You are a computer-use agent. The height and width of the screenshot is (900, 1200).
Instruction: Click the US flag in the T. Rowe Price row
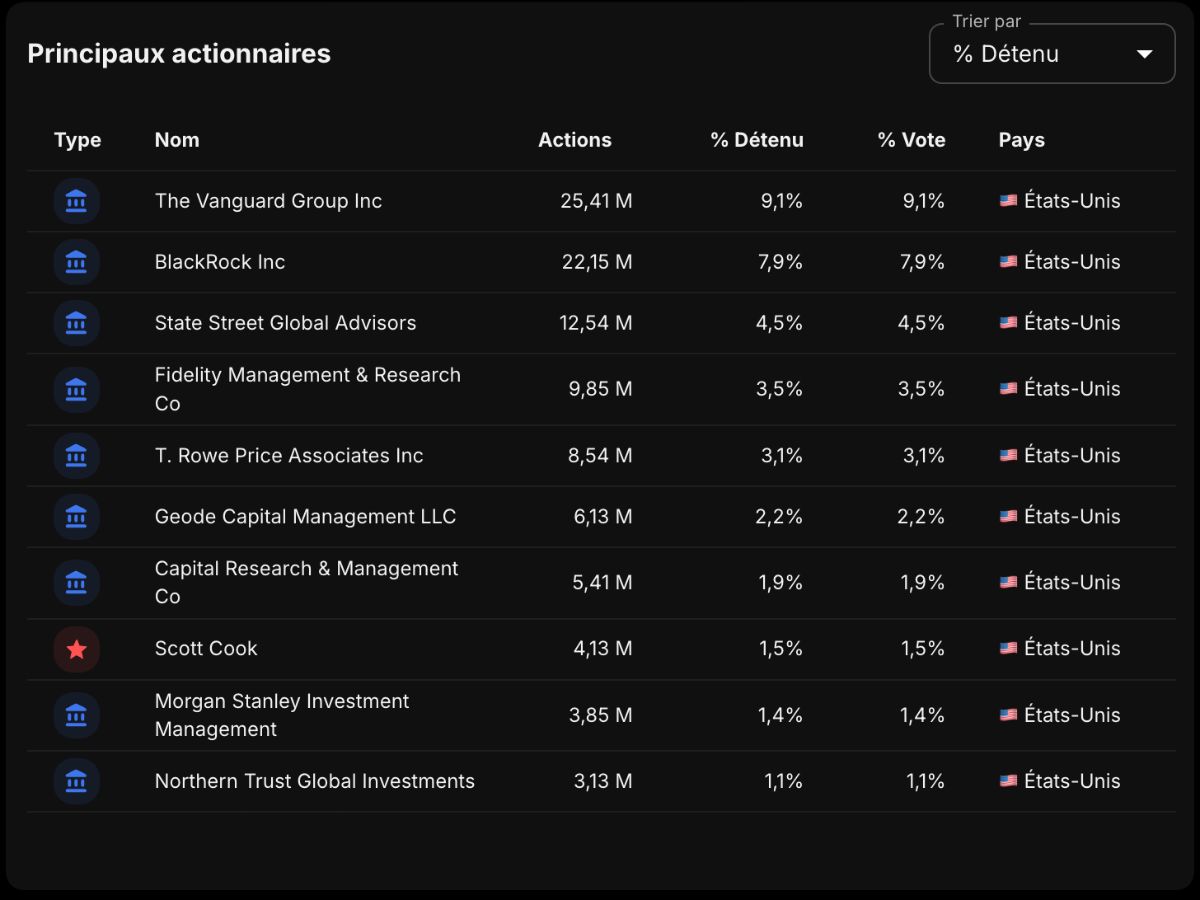click(1008, 456)
